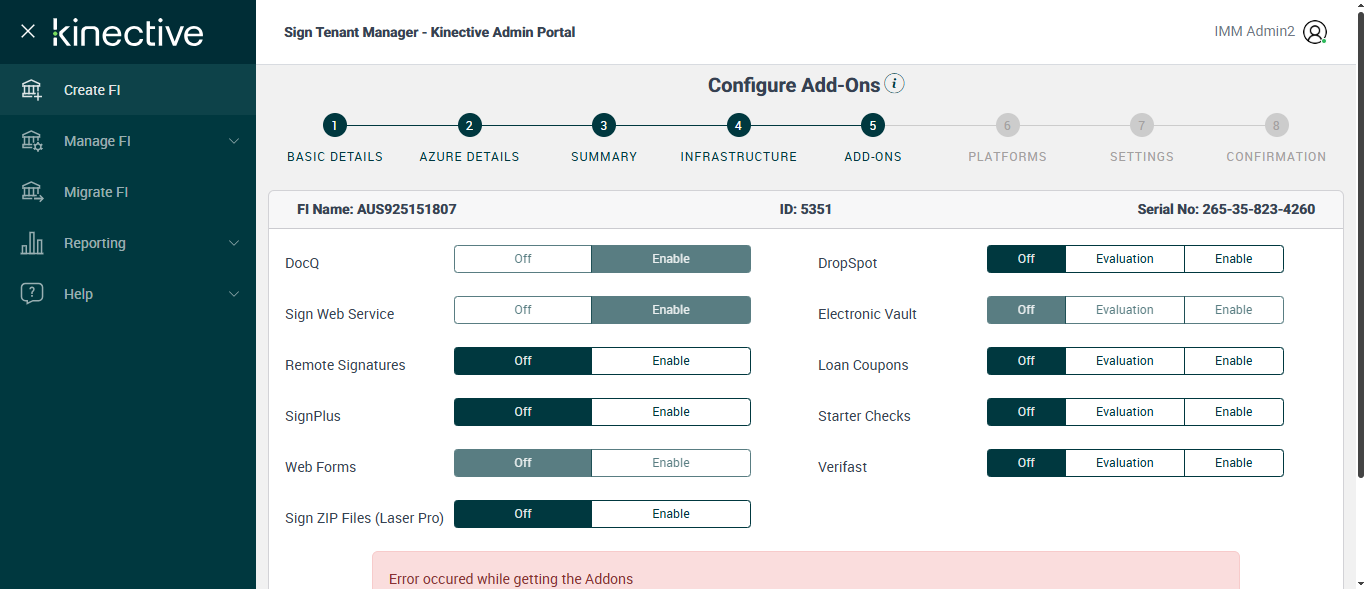The width and height of the screenshot is (1366, 589).
Task: Set Remote Signatures to Off
Action: click(x=523, y=361)
